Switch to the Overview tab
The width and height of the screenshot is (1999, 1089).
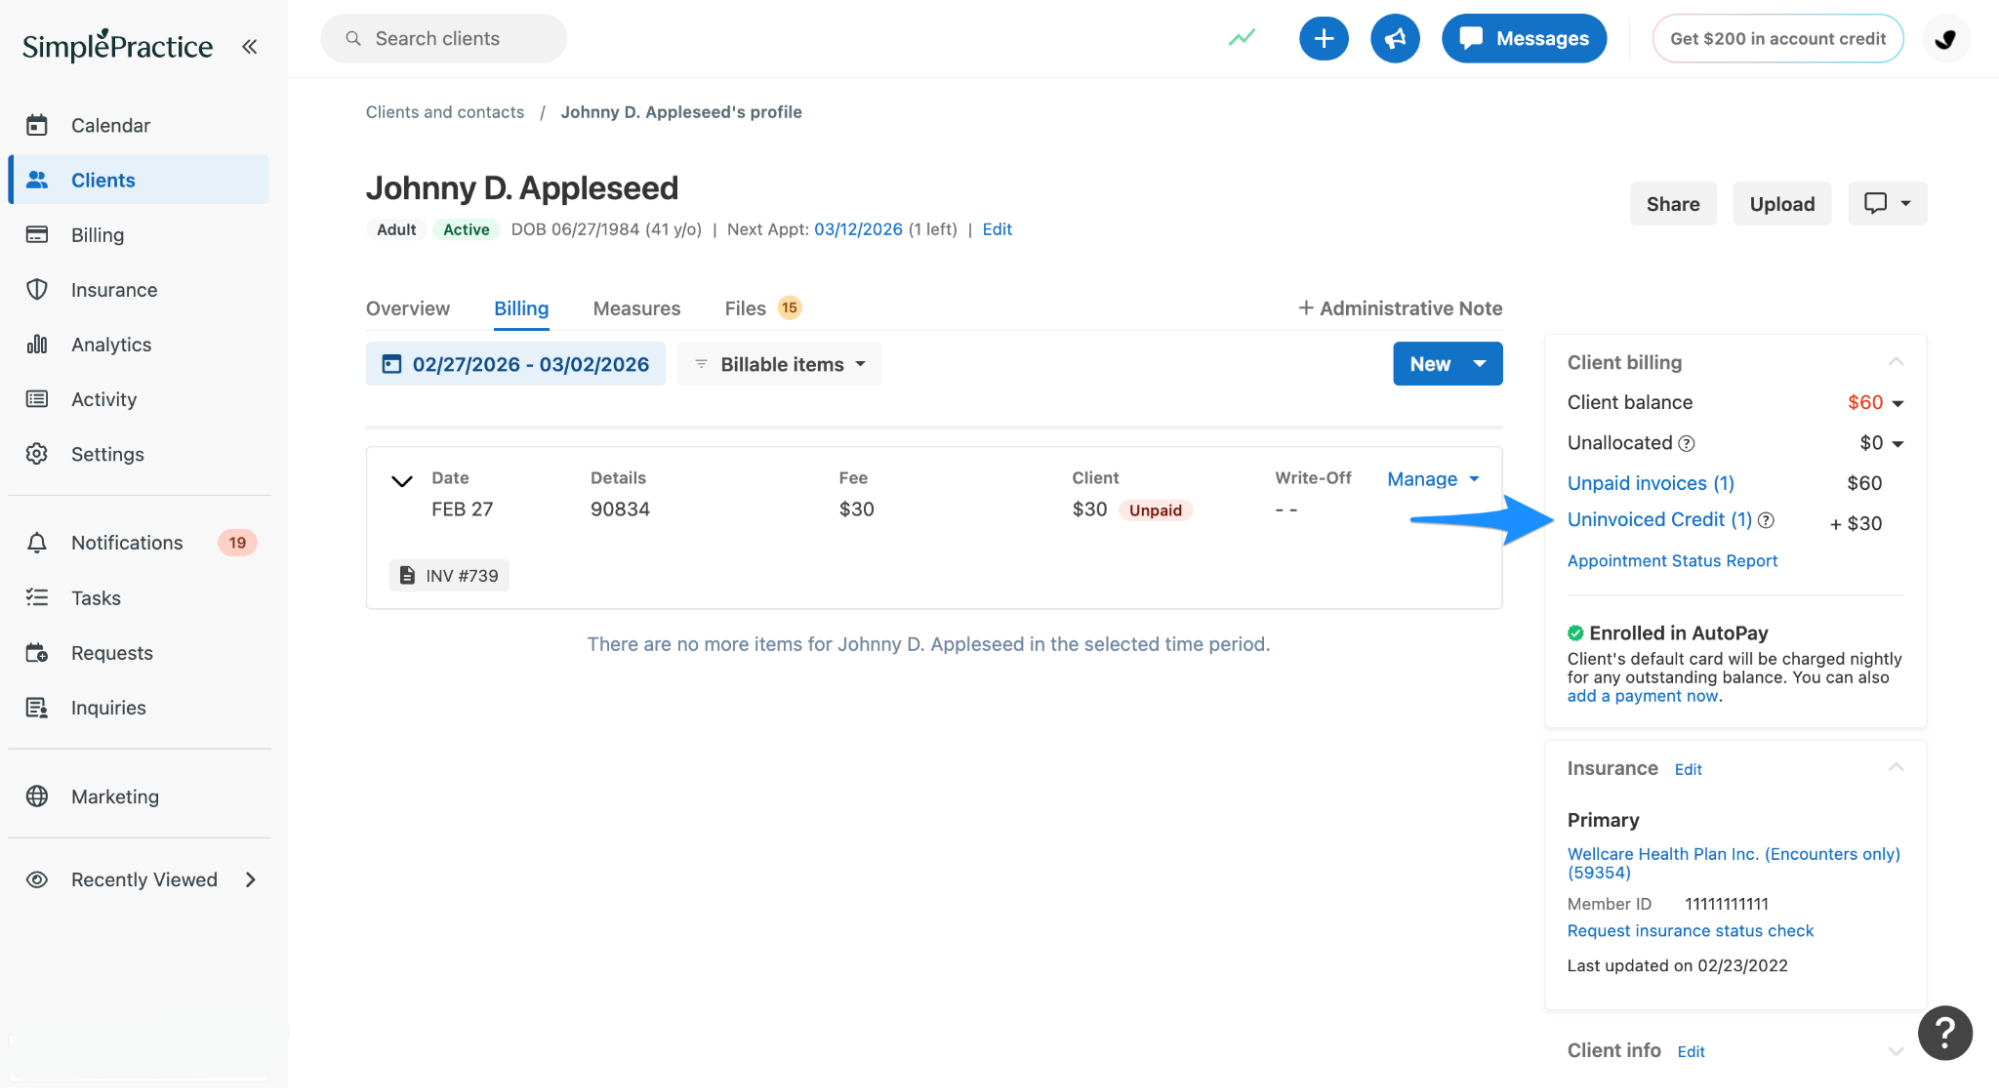(408, 308)
